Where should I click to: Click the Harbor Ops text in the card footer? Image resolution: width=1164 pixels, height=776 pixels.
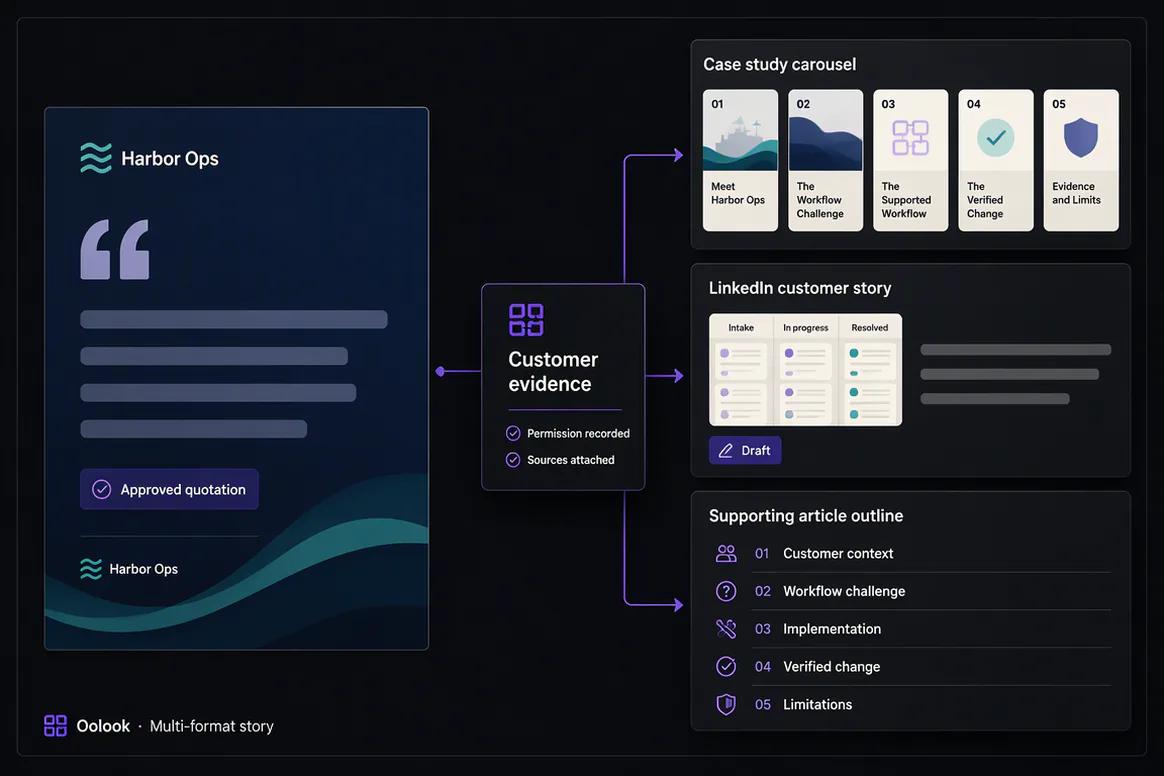click(143, 569)
